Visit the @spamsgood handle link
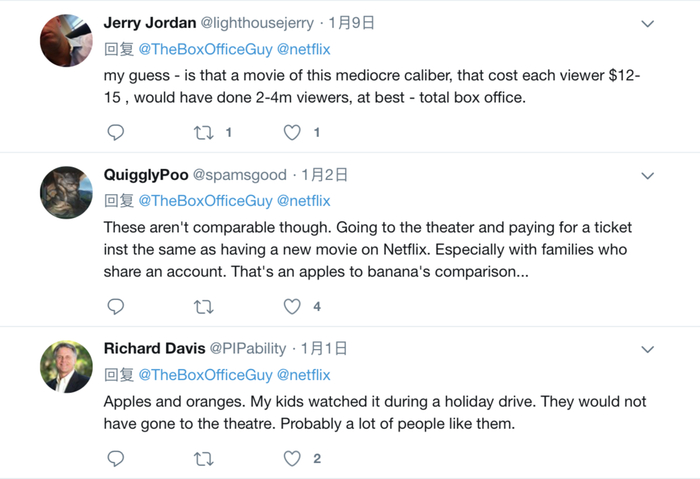 click(239, 175)
